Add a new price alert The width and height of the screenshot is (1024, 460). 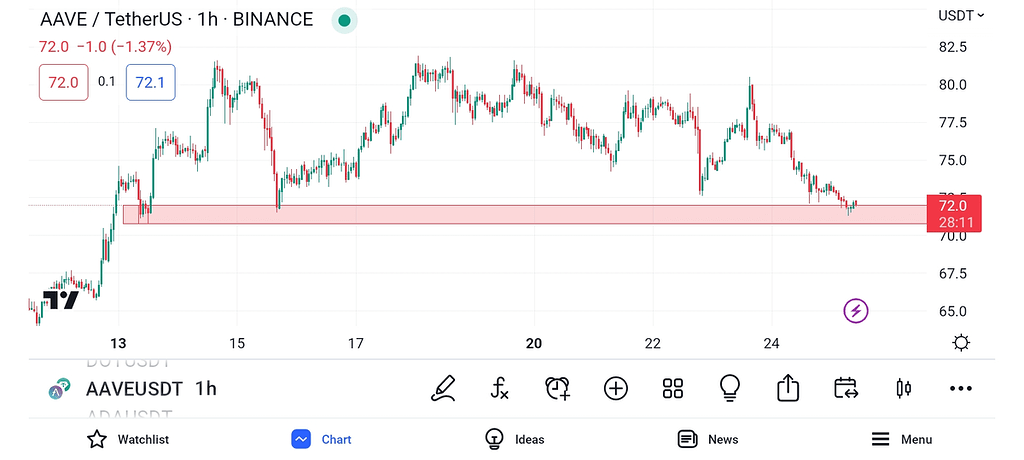click(x=558, y=388)
